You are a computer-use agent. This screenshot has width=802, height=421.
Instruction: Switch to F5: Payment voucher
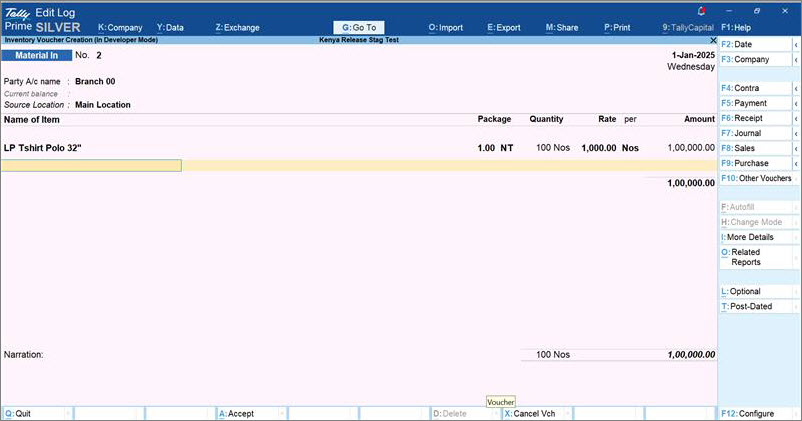tap(756, 103)
